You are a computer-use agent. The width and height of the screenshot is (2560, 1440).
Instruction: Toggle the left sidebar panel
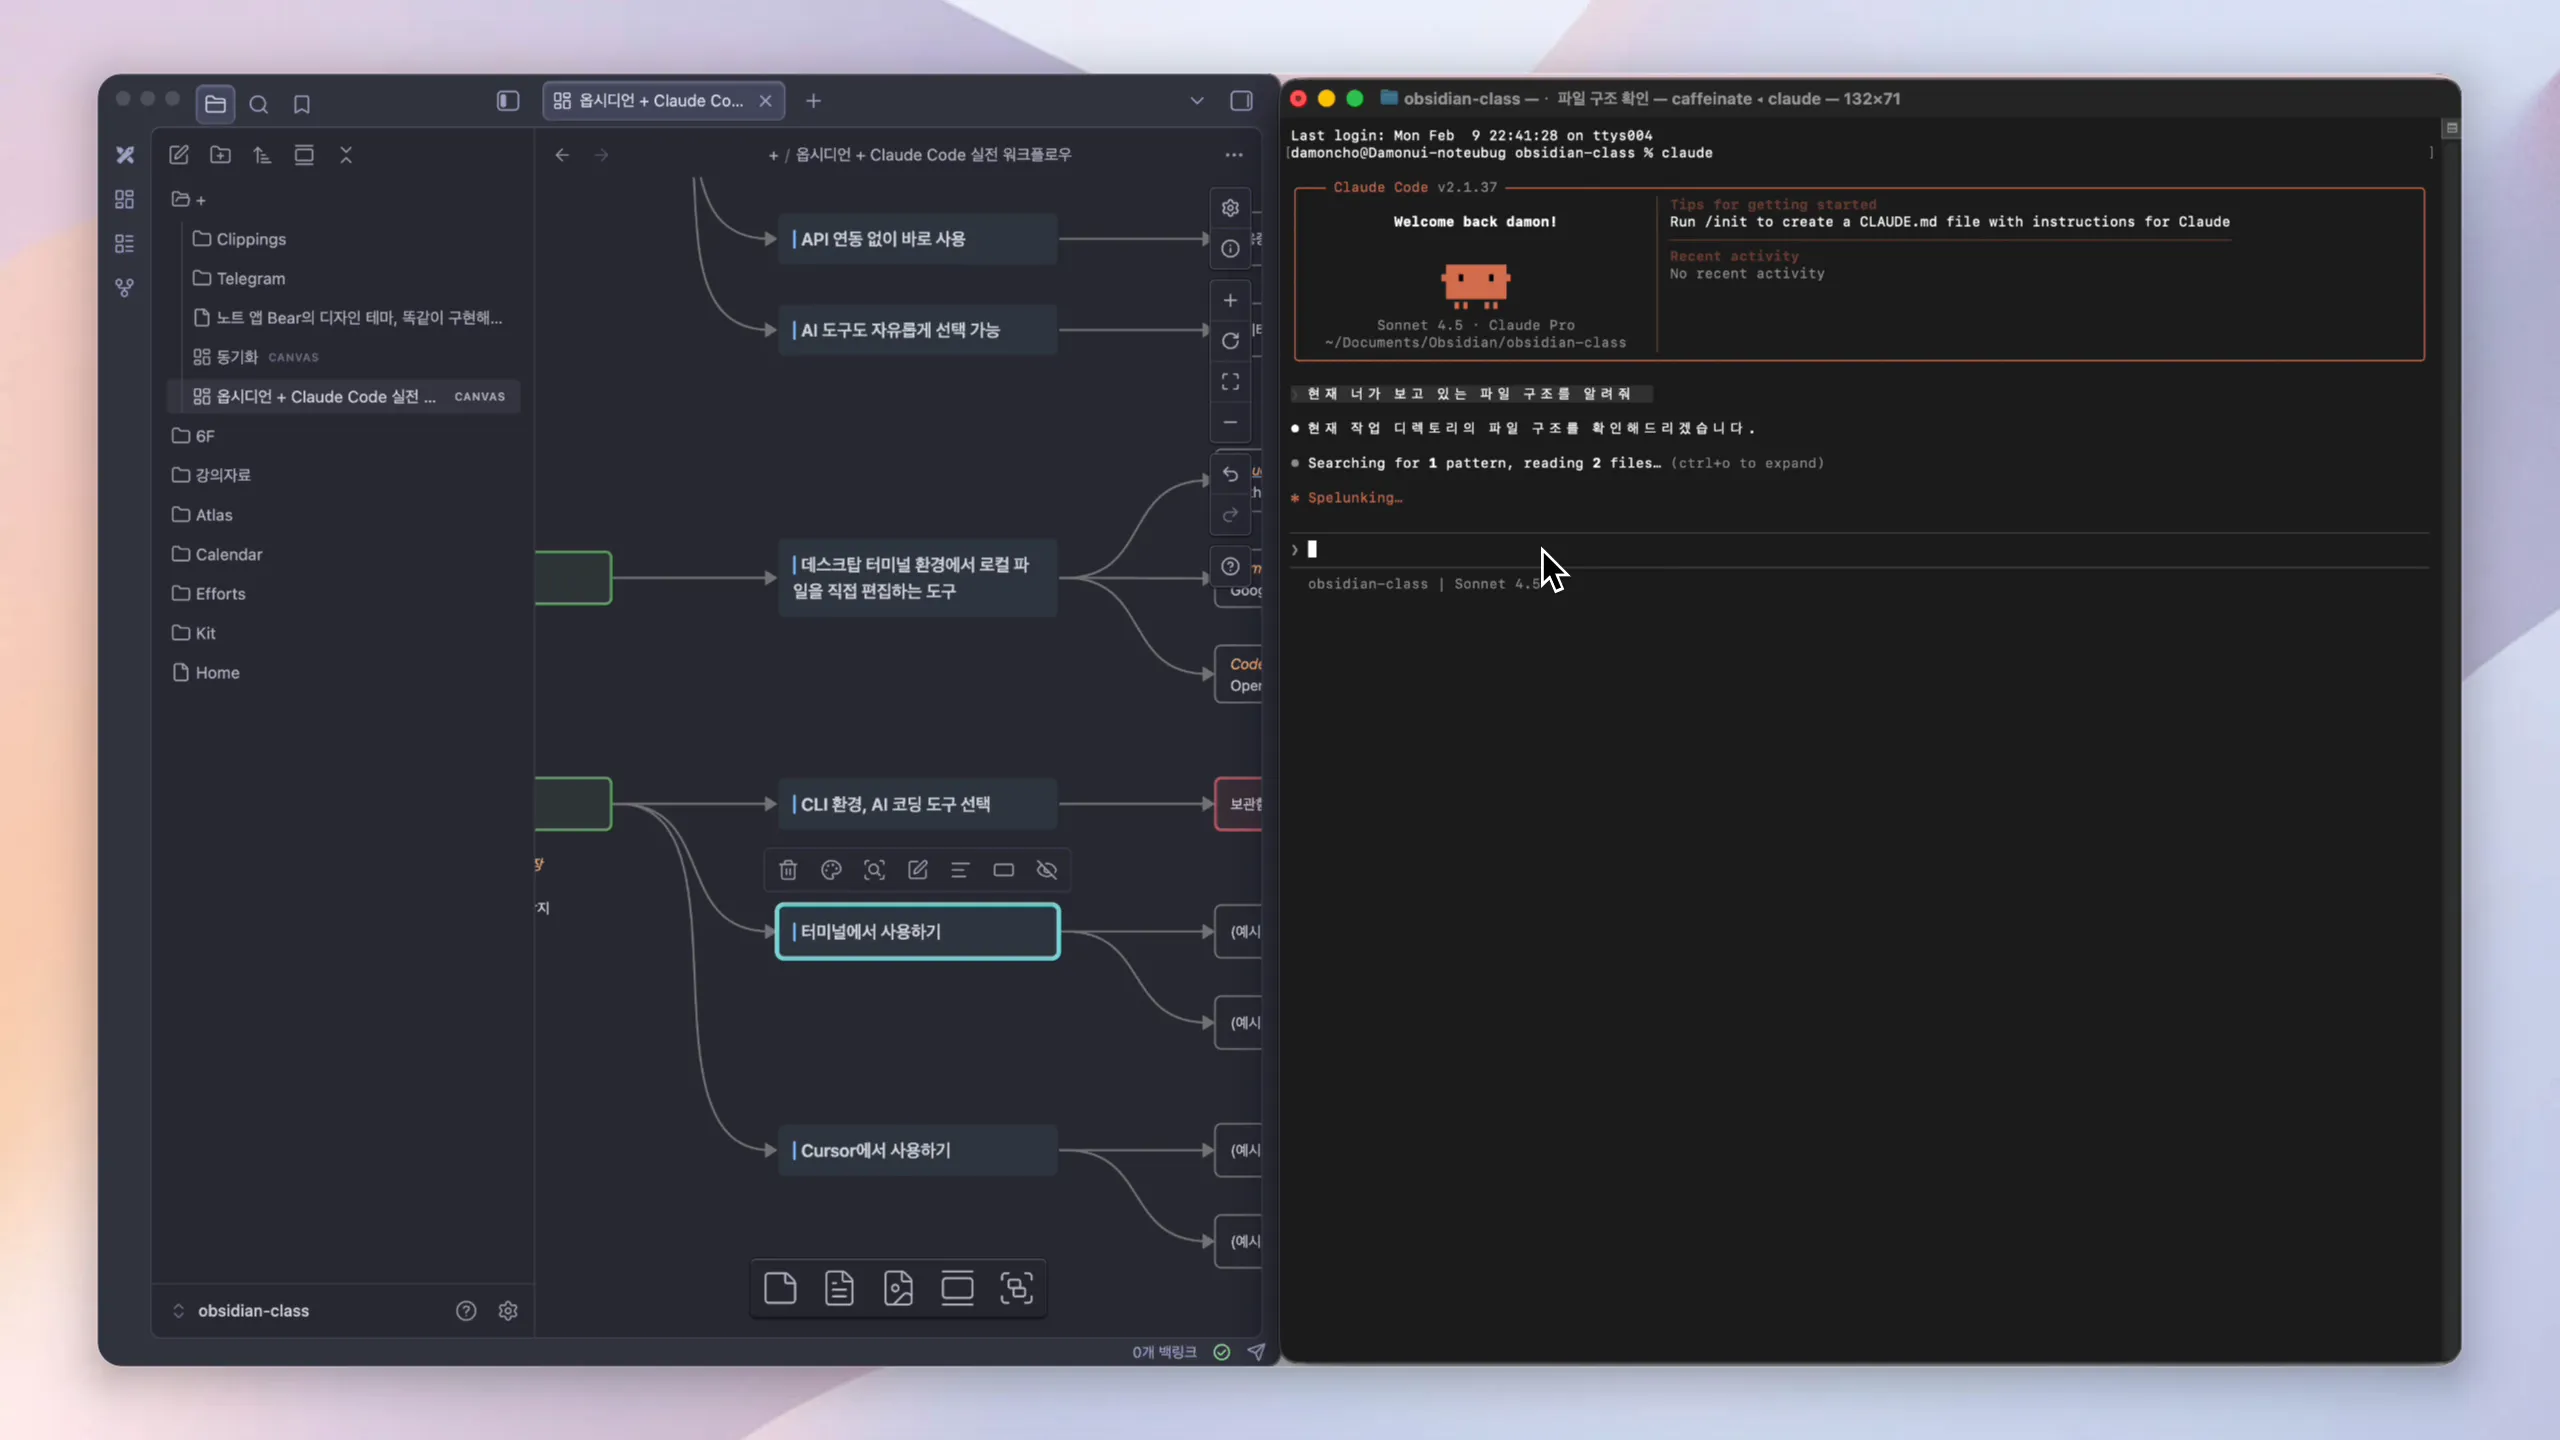point(508,101)
